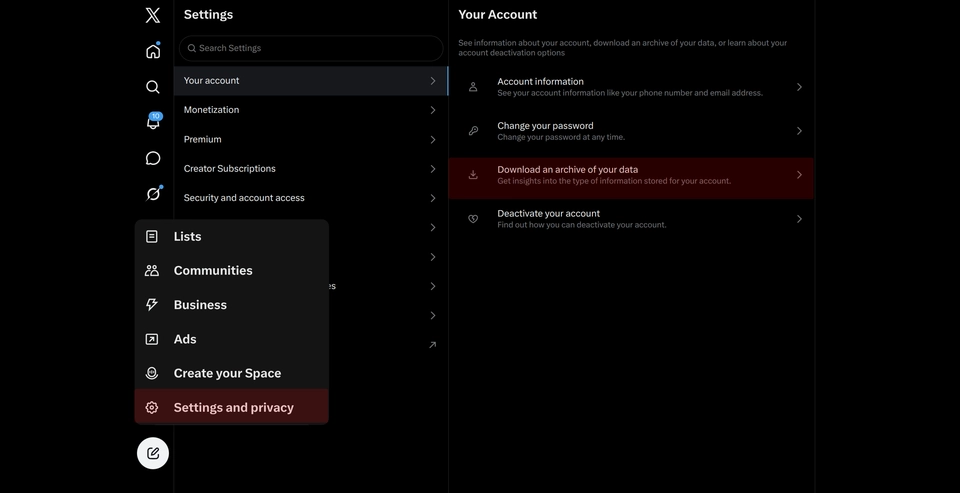Click the Deactivate broken heart icon
This screenshot has height=493, width=960.
pyautogui.click(x=473, y=219)
